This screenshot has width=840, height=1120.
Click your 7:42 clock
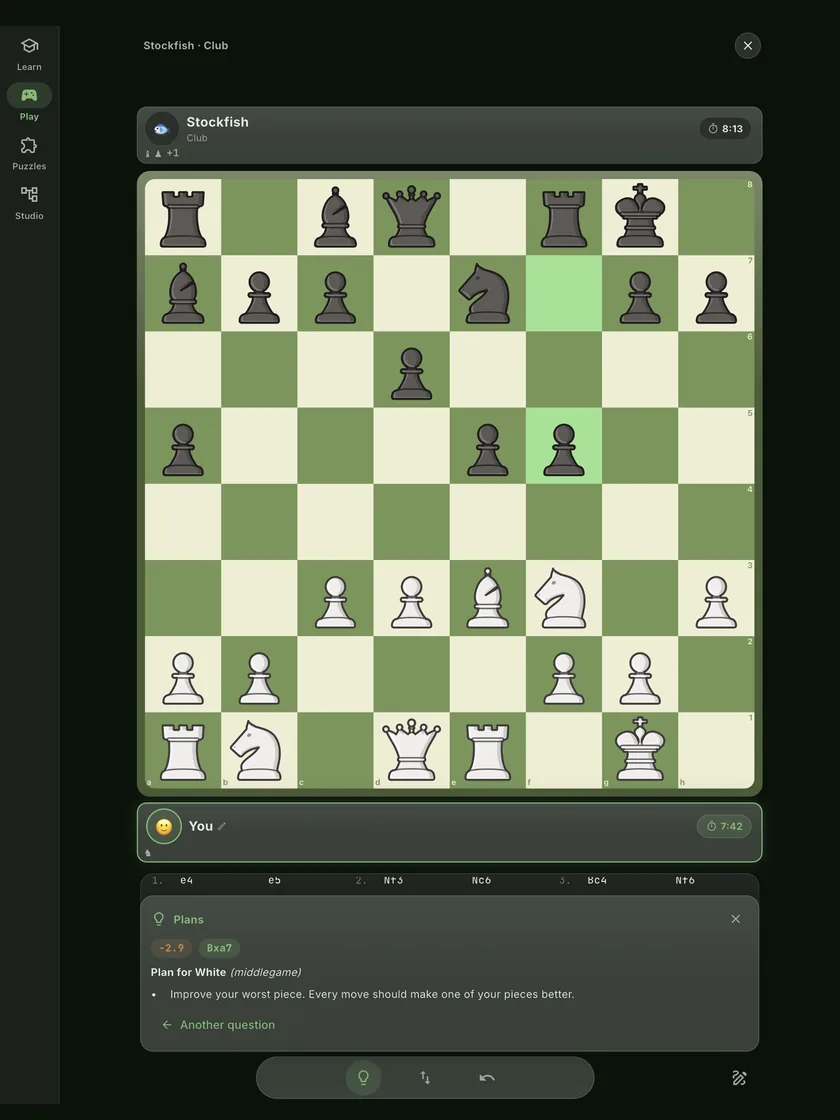[724, 826]
